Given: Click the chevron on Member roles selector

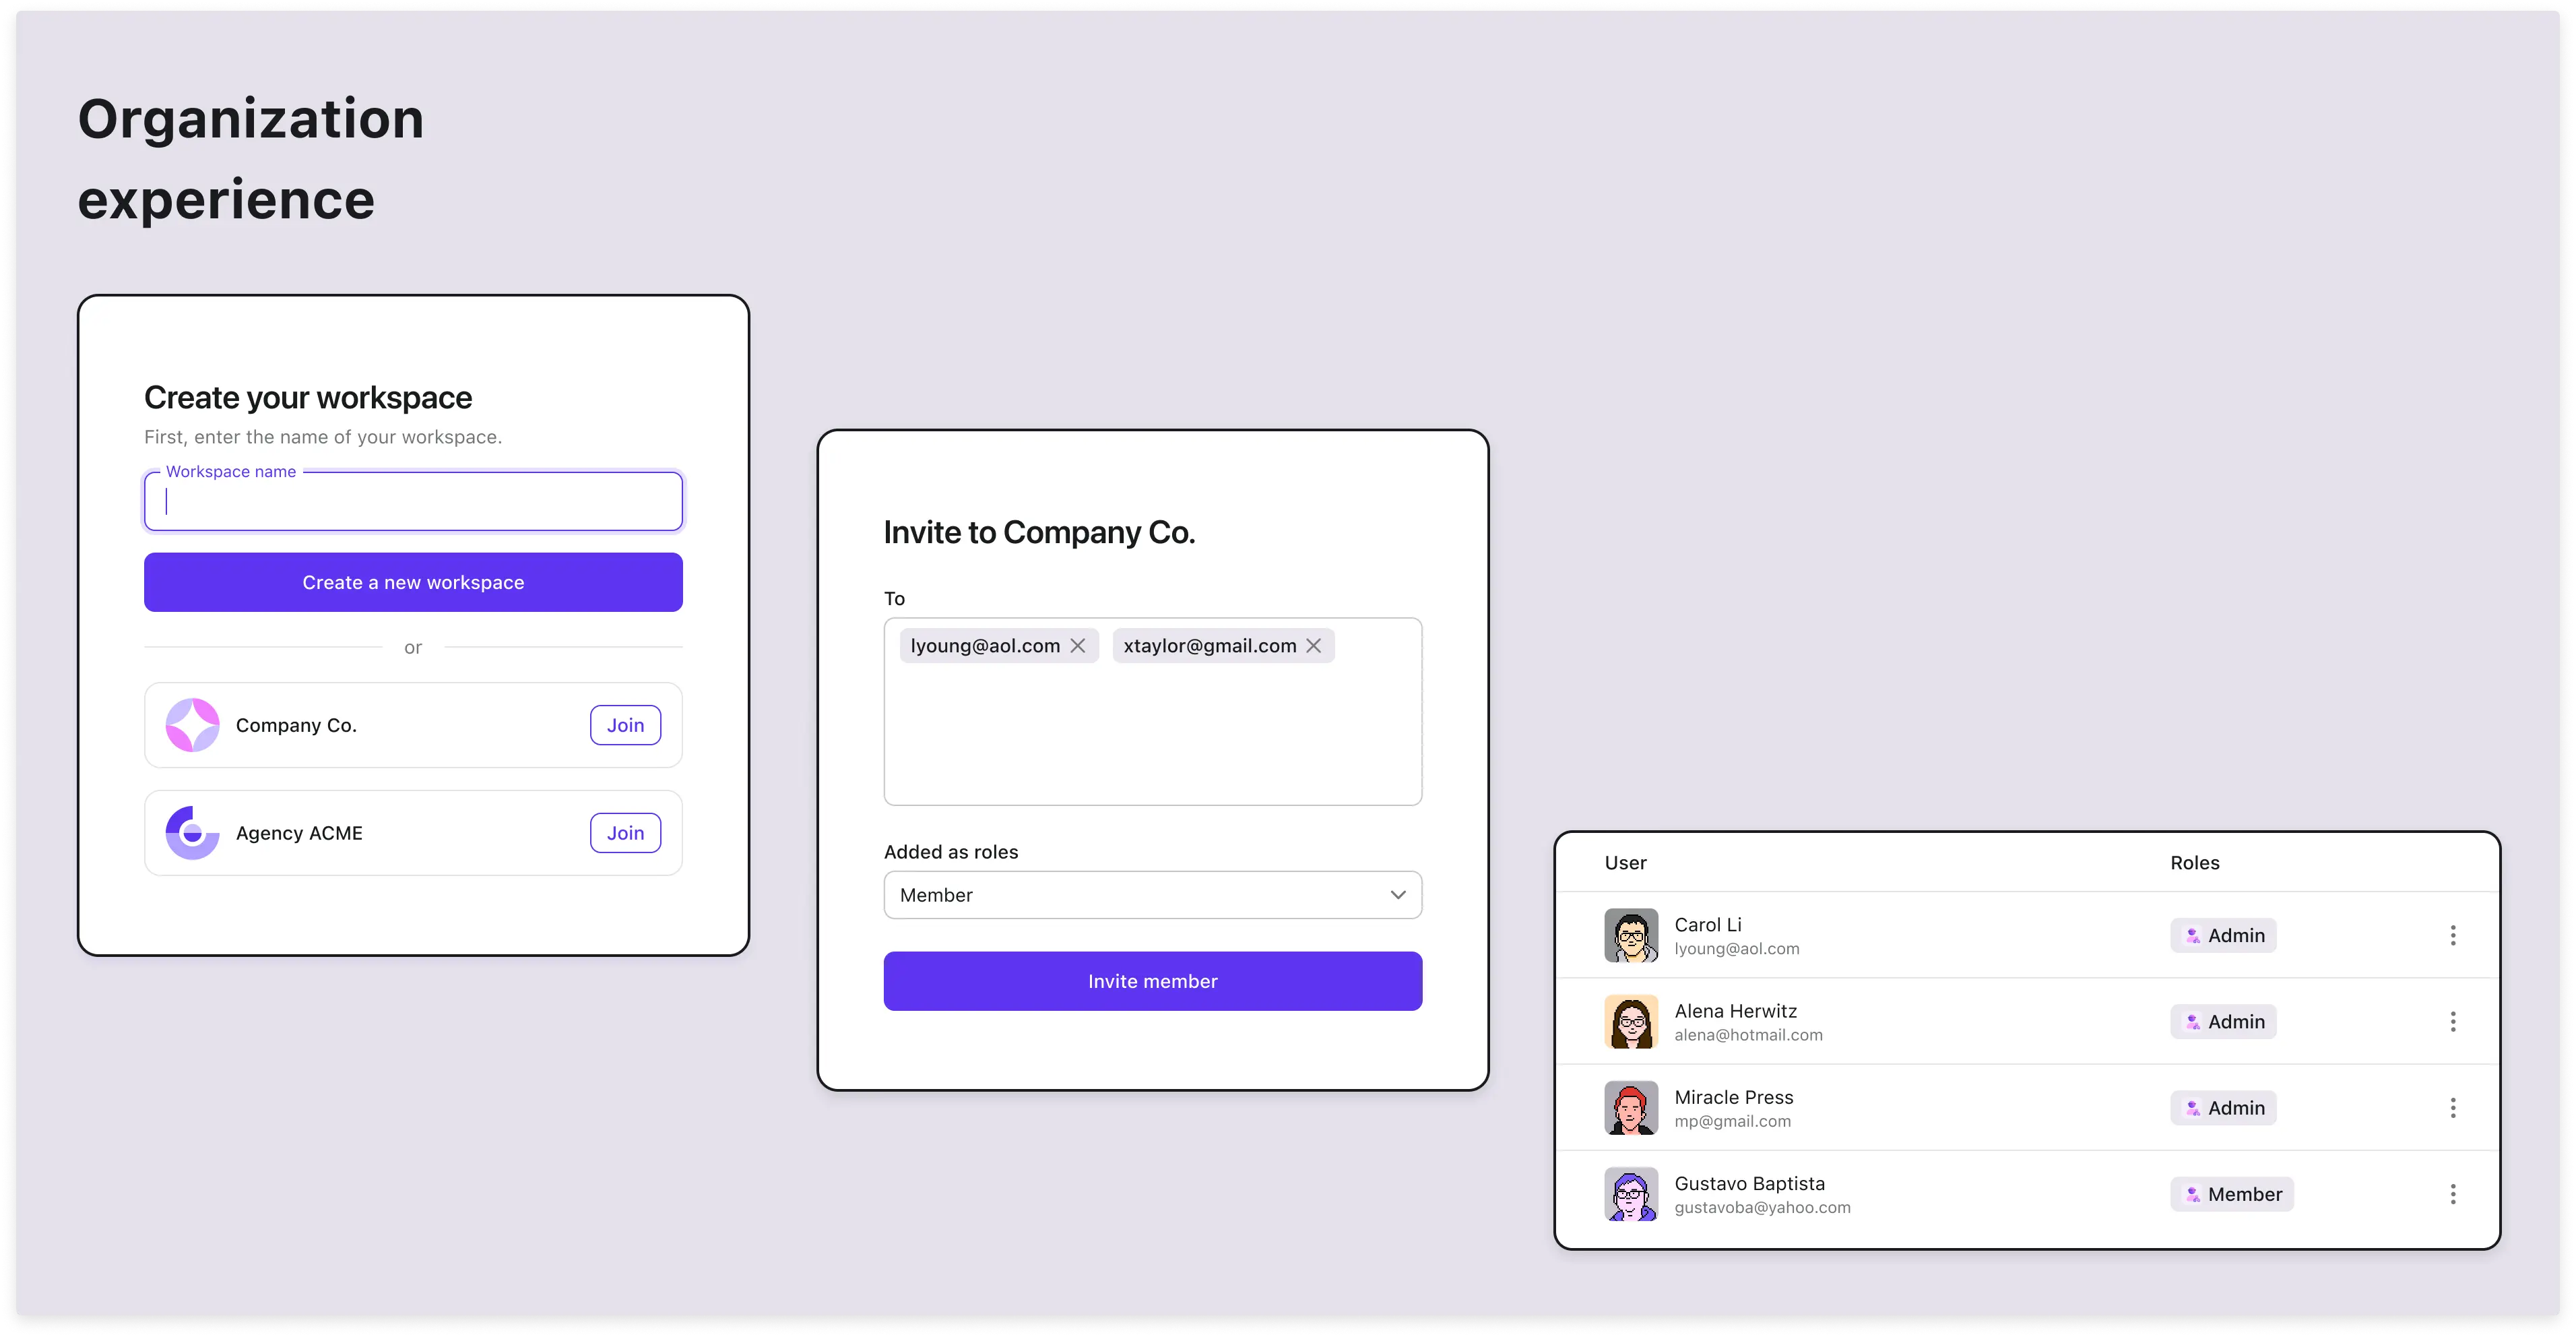Looking at the screenshot, I should coord(1397,894).
